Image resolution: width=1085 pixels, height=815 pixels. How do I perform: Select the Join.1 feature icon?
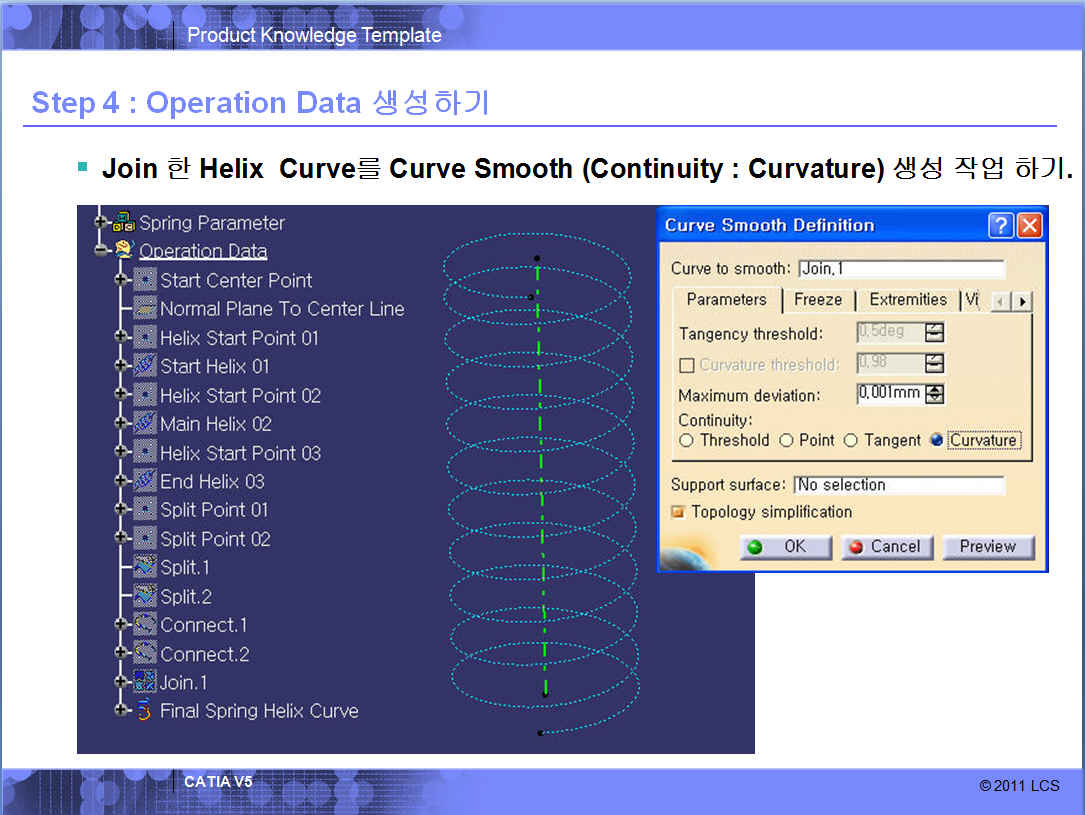pos(145,683)
